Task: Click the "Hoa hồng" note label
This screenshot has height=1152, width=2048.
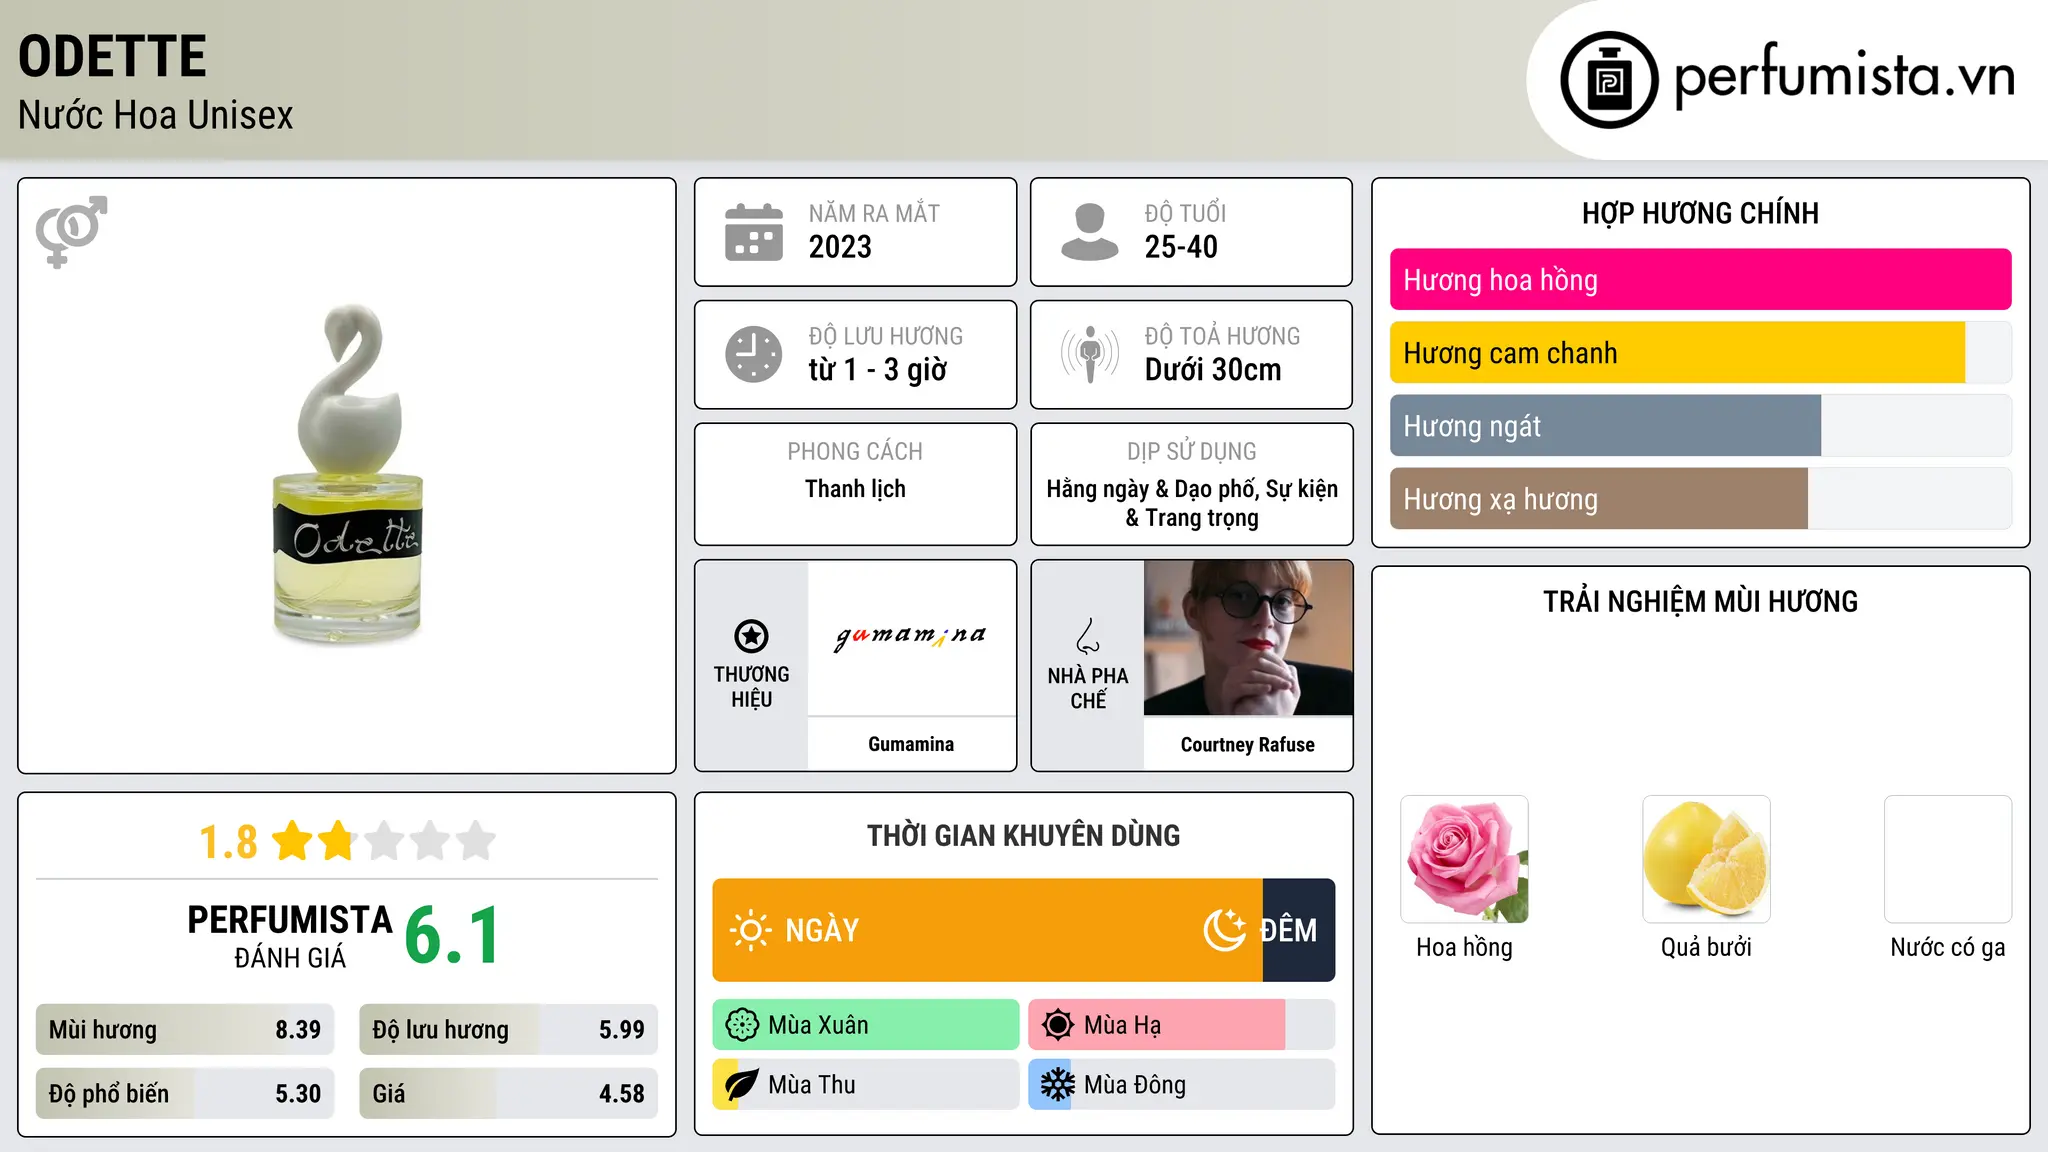Action: 1465,948
